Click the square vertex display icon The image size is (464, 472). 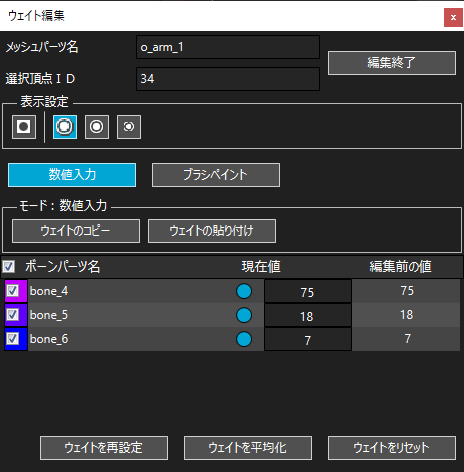tap(24, 127)
